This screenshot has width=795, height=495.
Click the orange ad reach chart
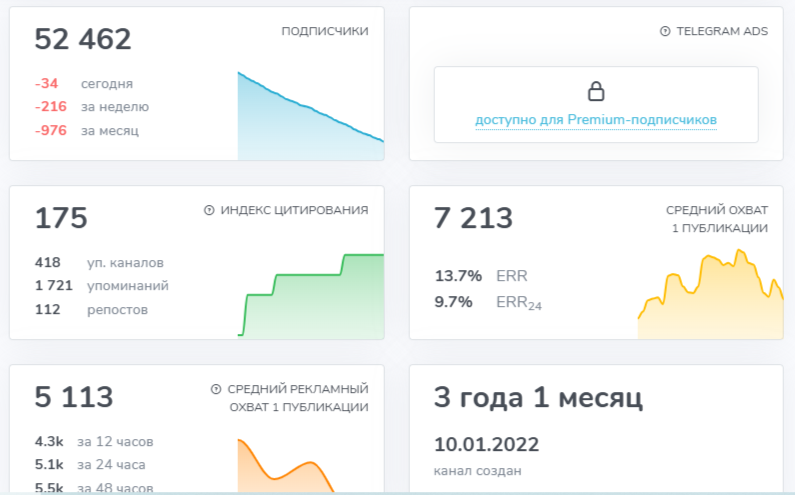click(x=286, y=465)
